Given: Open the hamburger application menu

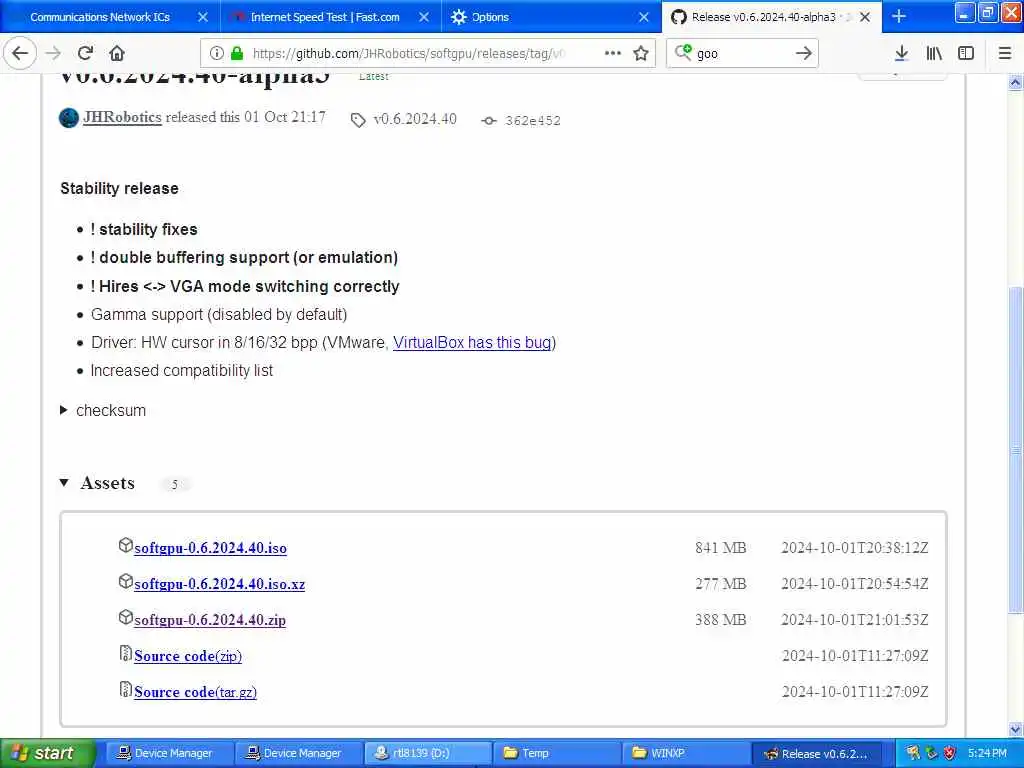Looking at the screenshot, I should click(x=1005, y=53).
